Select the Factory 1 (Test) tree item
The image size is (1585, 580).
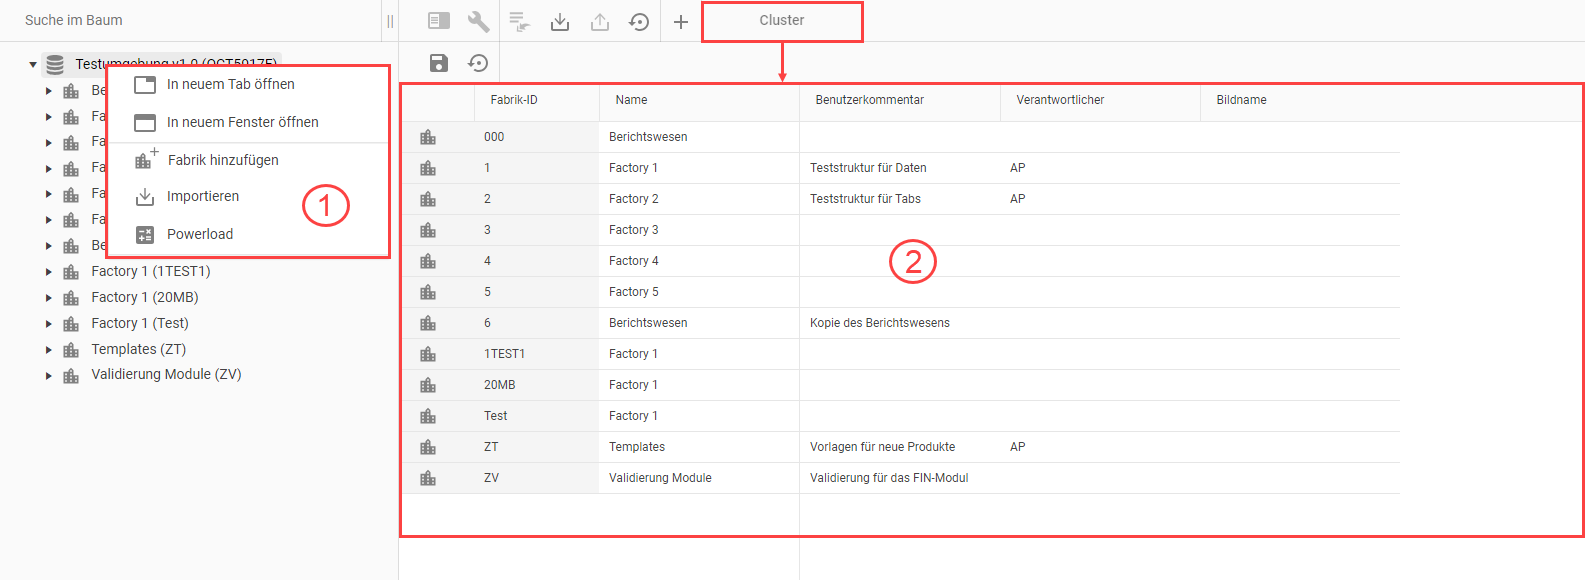pos(139,323)
